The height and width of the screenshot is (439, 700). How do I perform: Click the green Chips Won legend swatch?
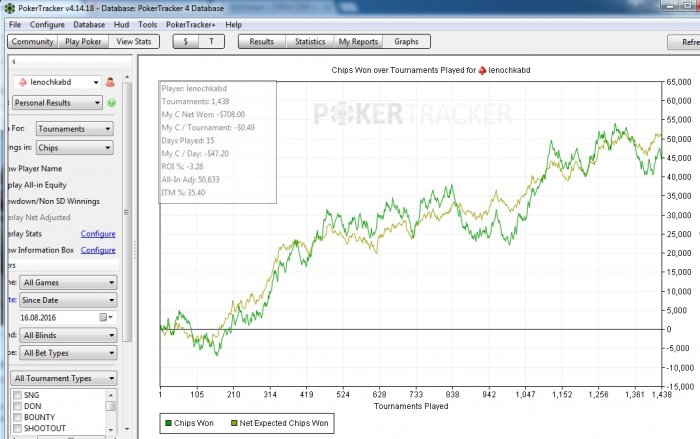pyautogui.click(x=168, y=424)
